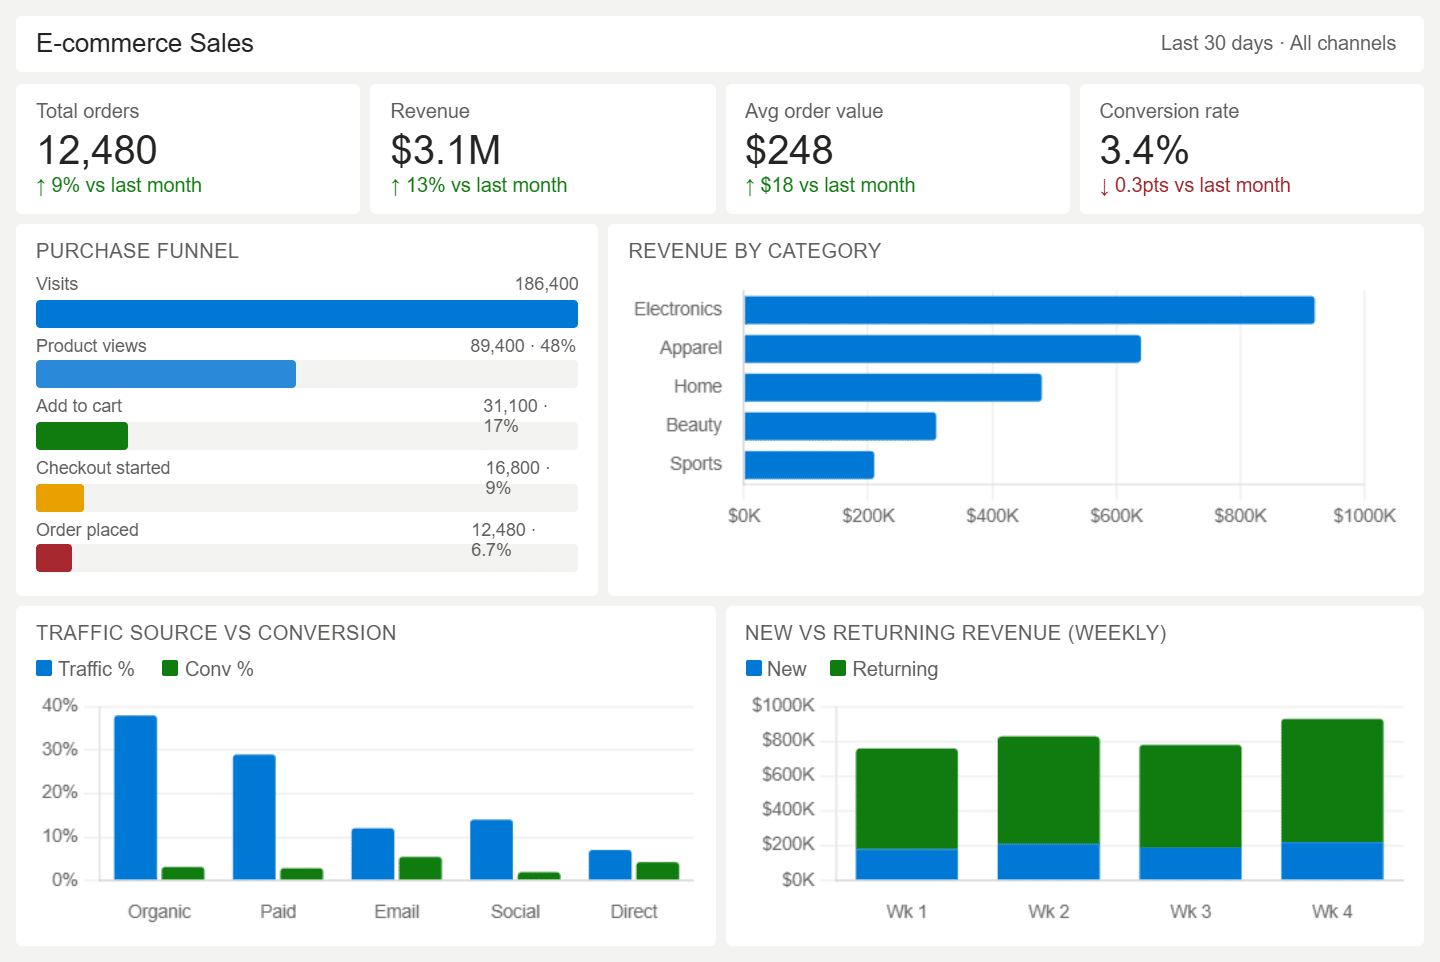Select the Home revenue bar

pyautogui.click(x=893, y=388)
